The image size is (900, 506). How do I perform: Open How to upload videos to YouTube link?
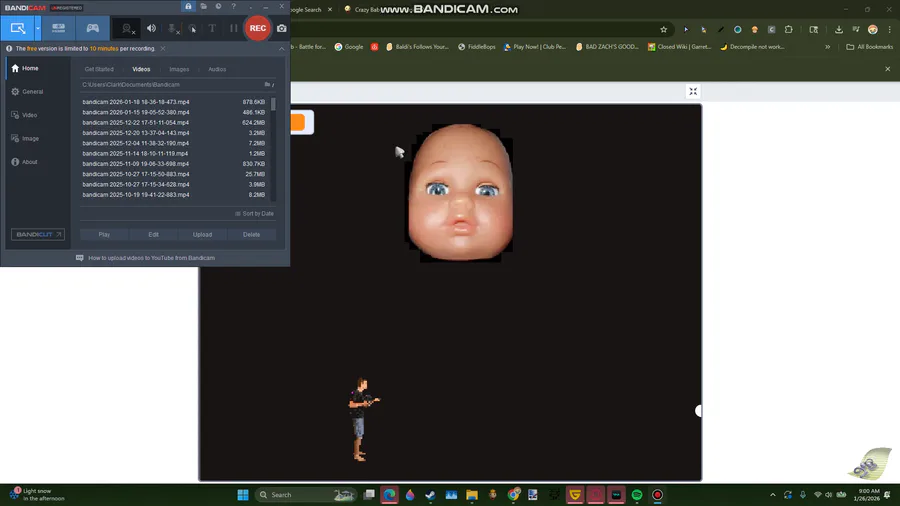tap(152, 258)
